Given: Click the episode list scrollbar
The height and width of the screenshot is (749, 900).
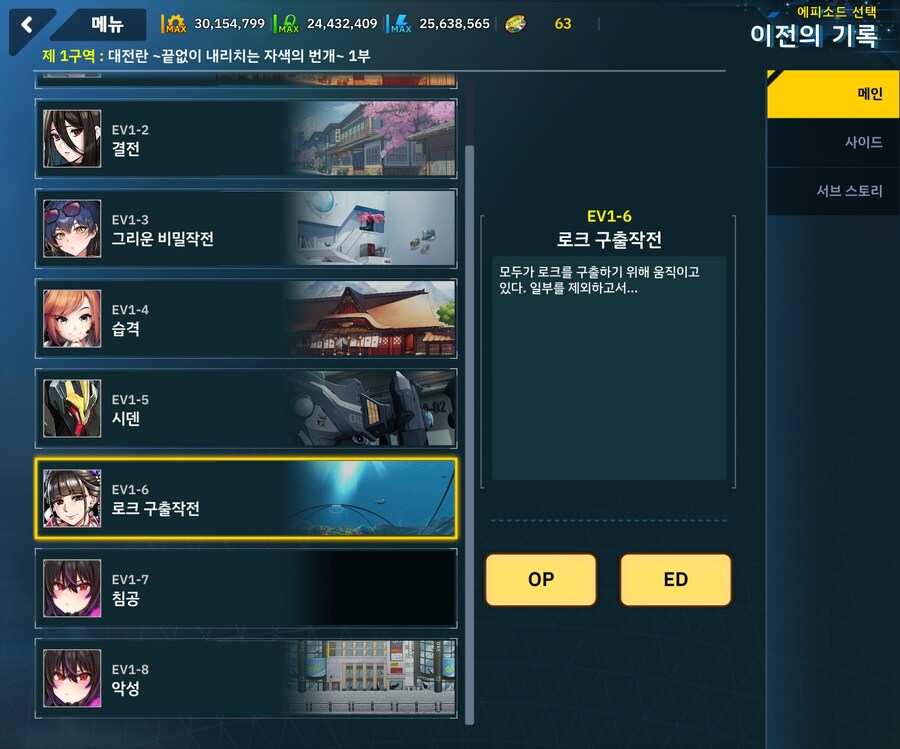Looking at the screenshot, I should point(470,434).
